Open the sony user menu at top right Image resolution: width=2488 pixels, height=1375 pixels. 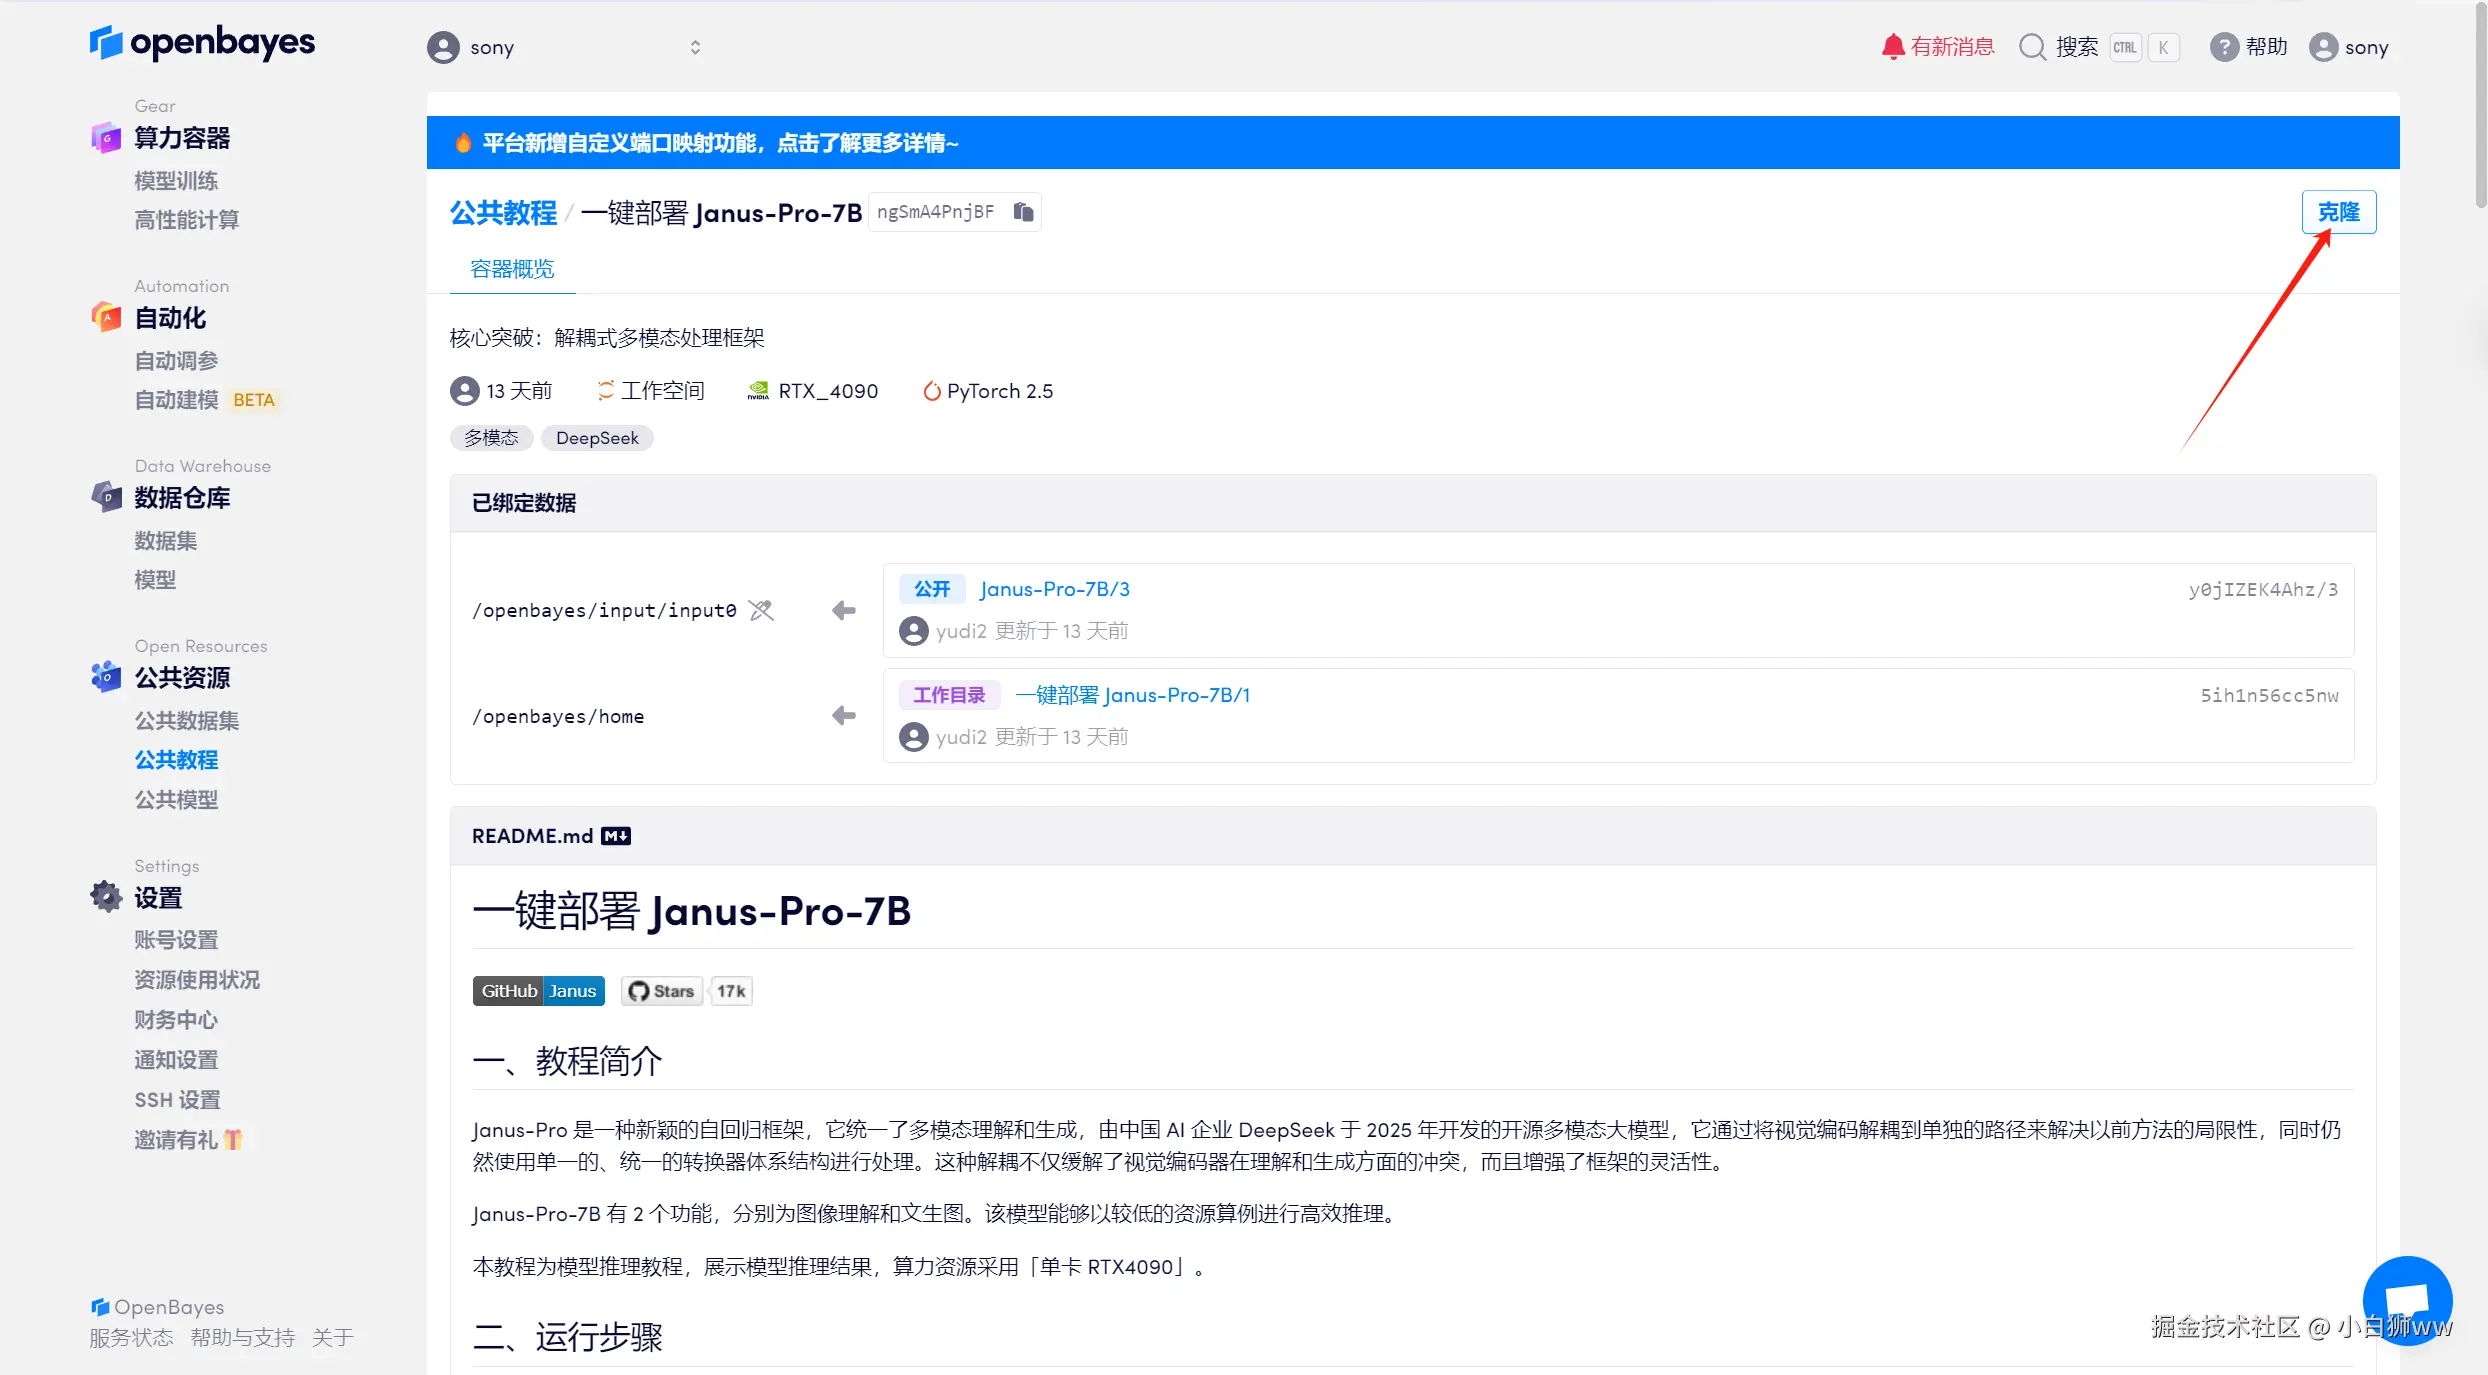coord(2348,47)
